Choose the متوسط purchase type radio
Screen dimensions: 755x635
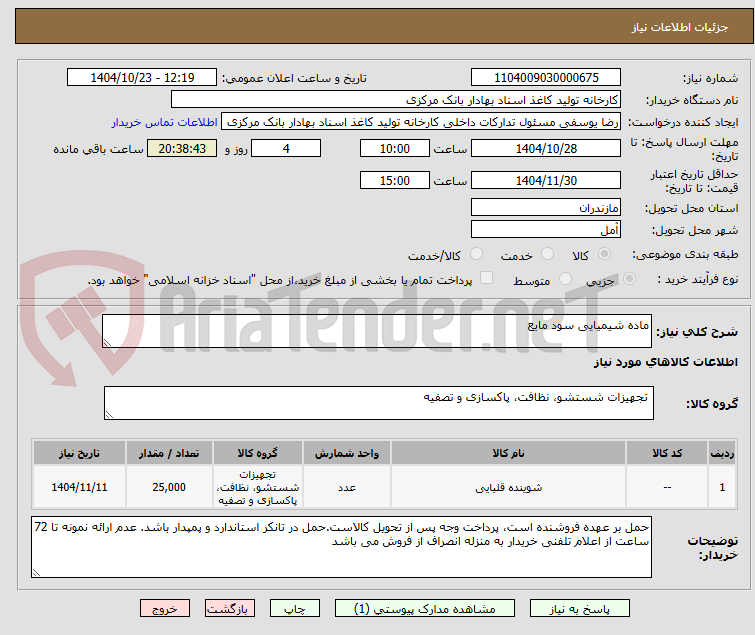[565, 279]
